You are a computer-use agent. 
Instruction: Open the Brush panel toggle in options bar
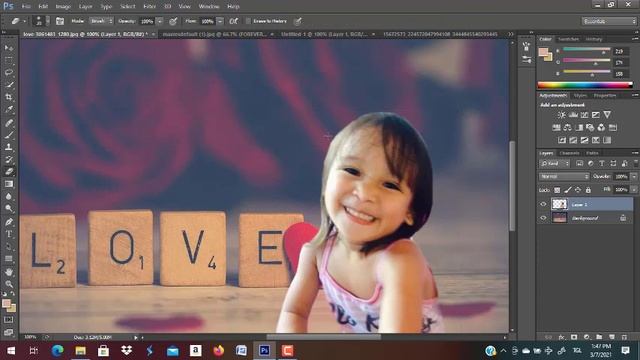point(60,21)
